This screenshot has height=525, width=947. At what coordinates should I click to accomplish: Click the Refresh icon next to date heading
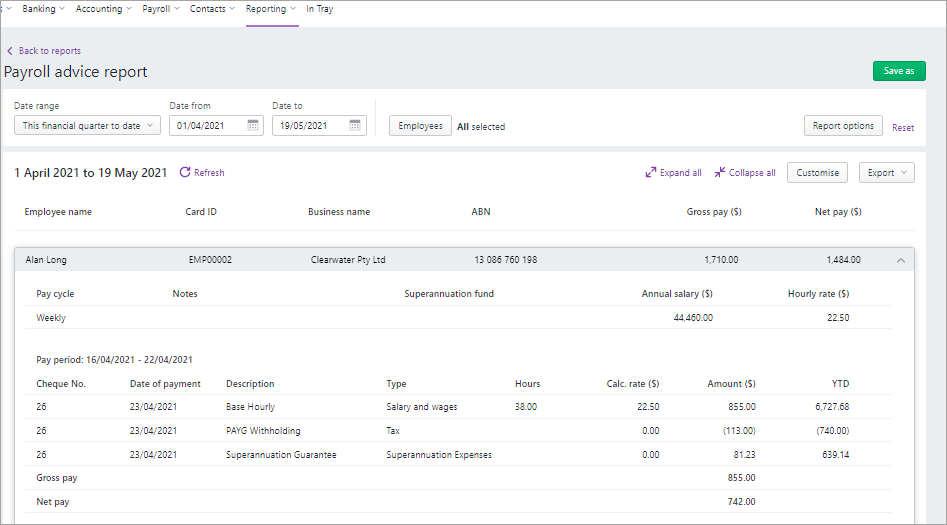184,173
